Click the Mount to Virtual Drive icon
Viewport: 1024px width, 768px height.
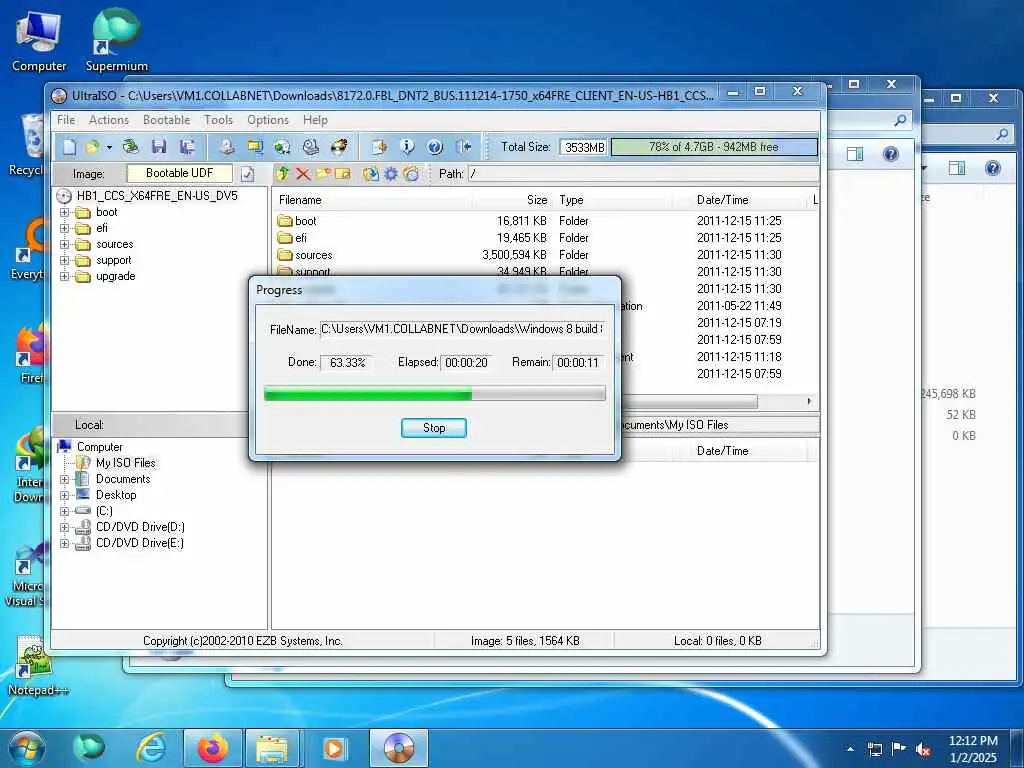pos(311,147)
